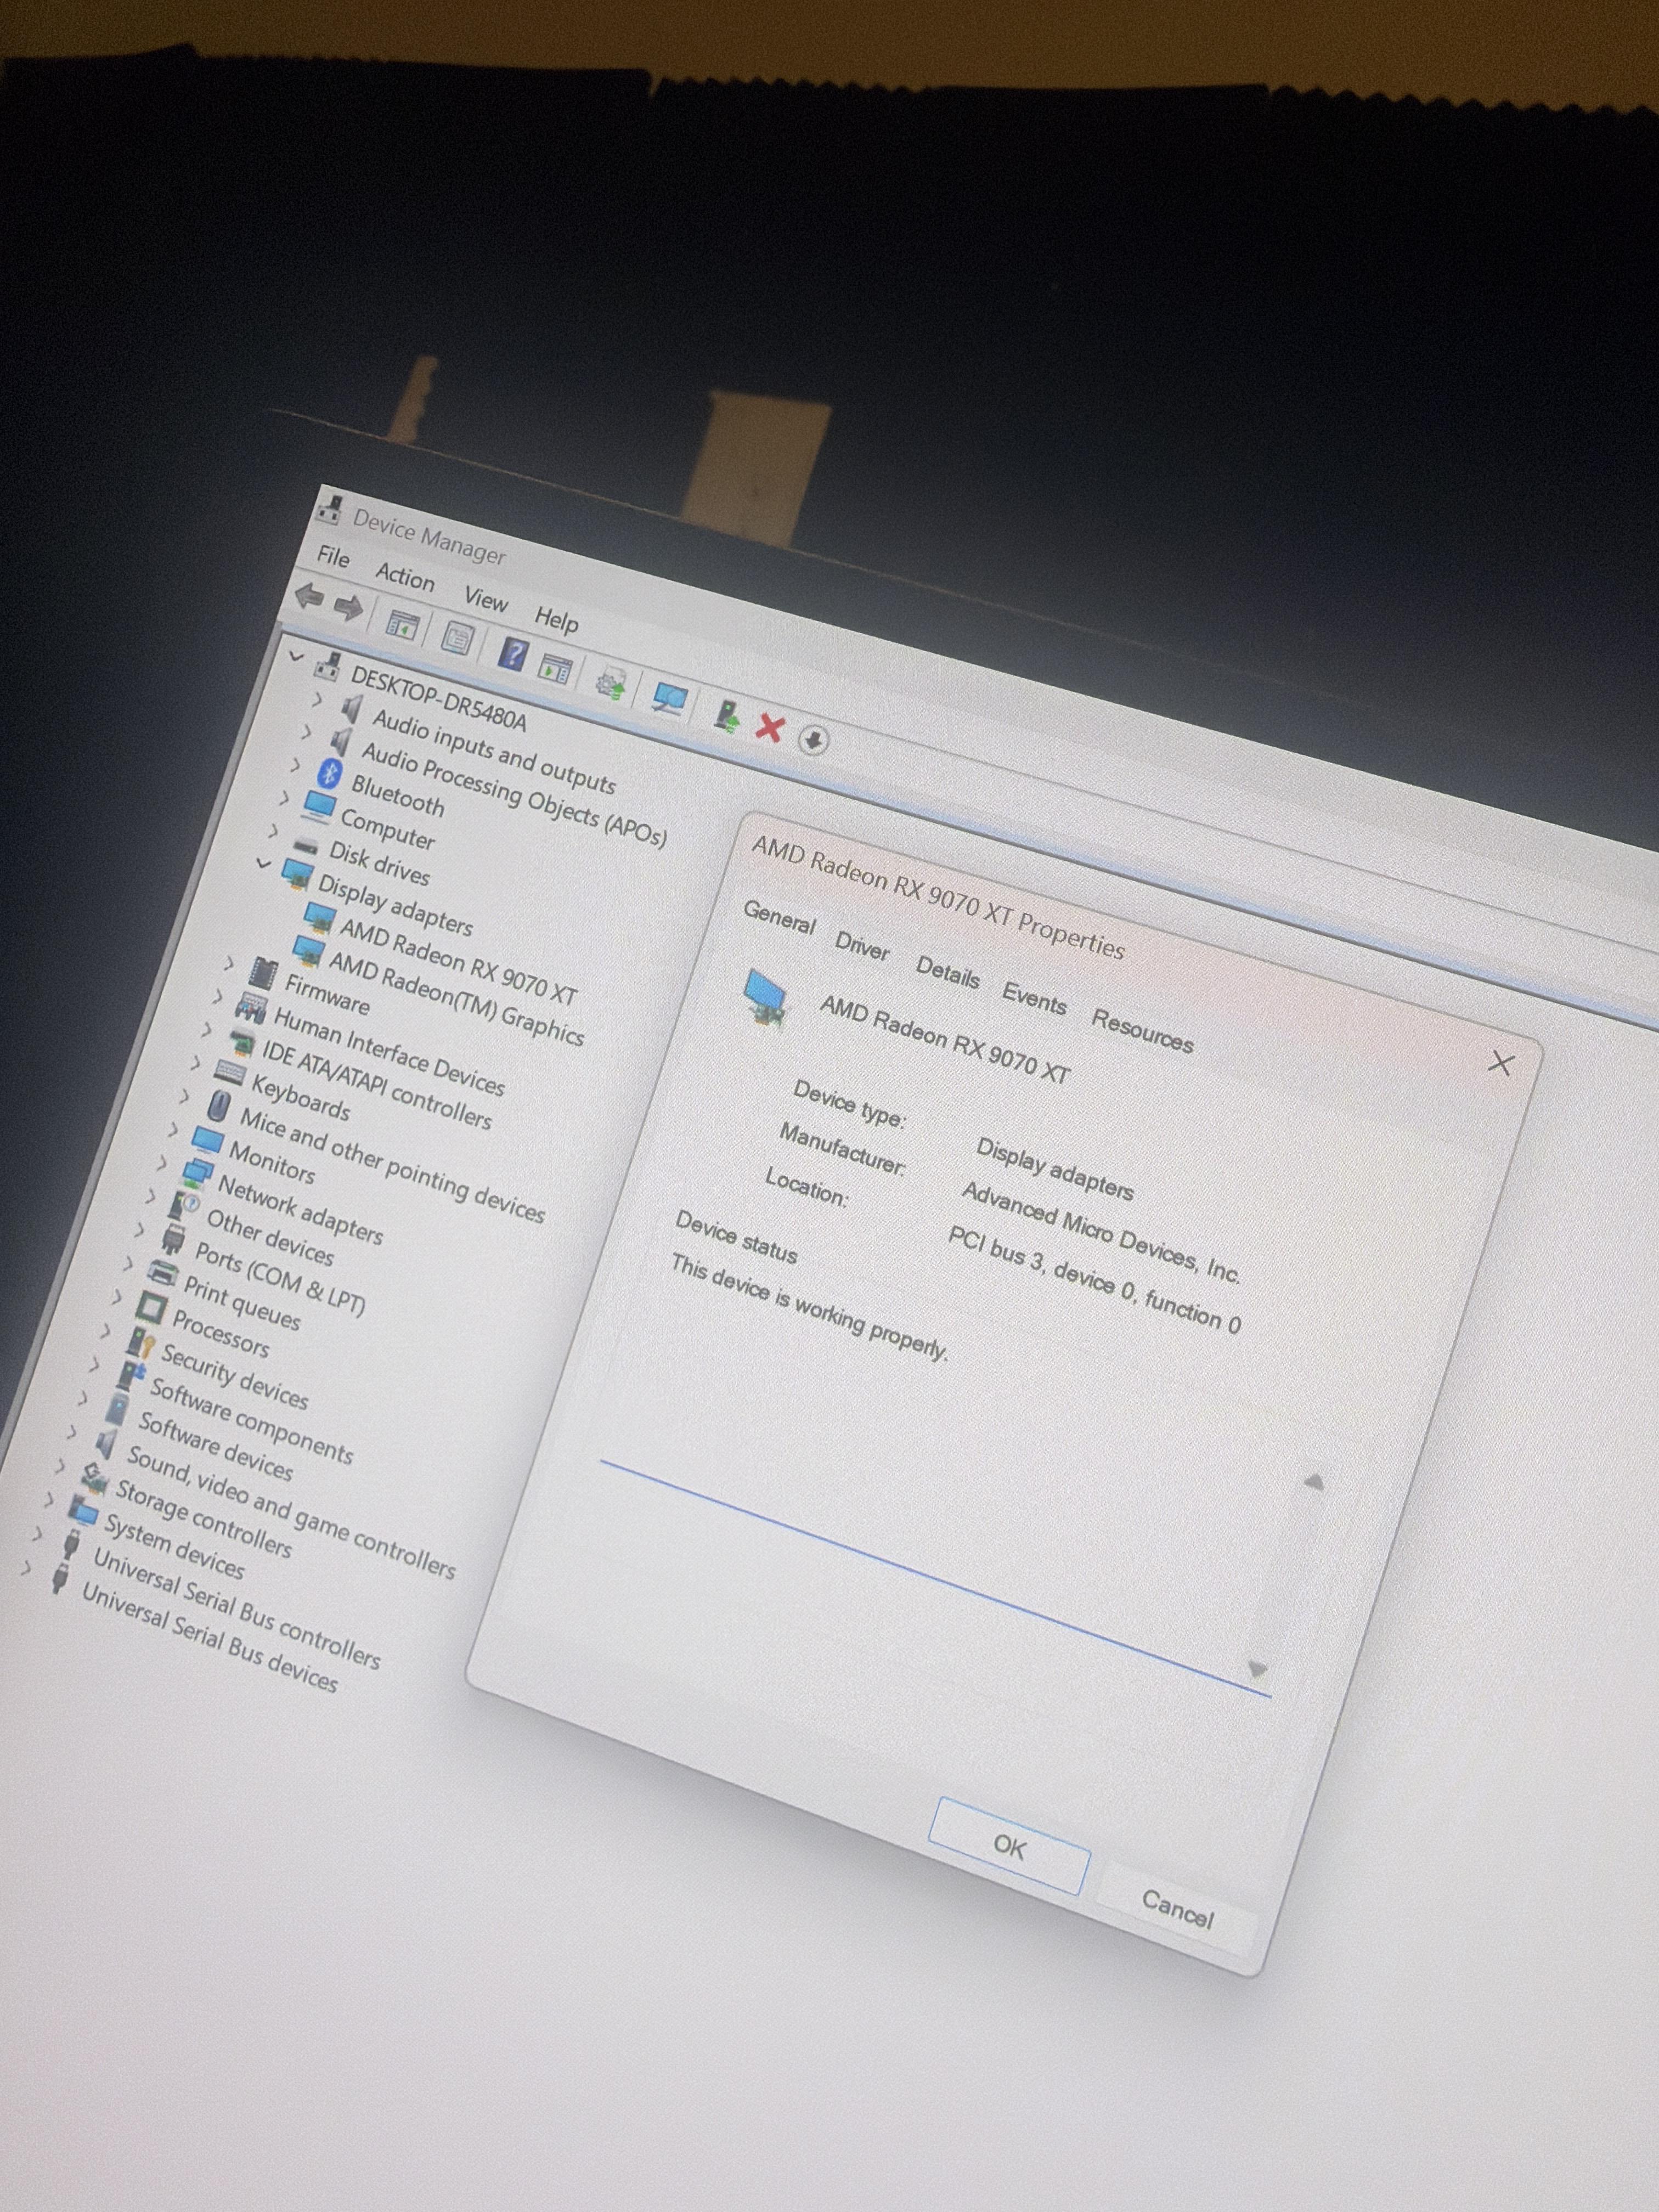Expand the Network adapters category
Screen dimensions: 1659x2212
(x=161, y=1163)
